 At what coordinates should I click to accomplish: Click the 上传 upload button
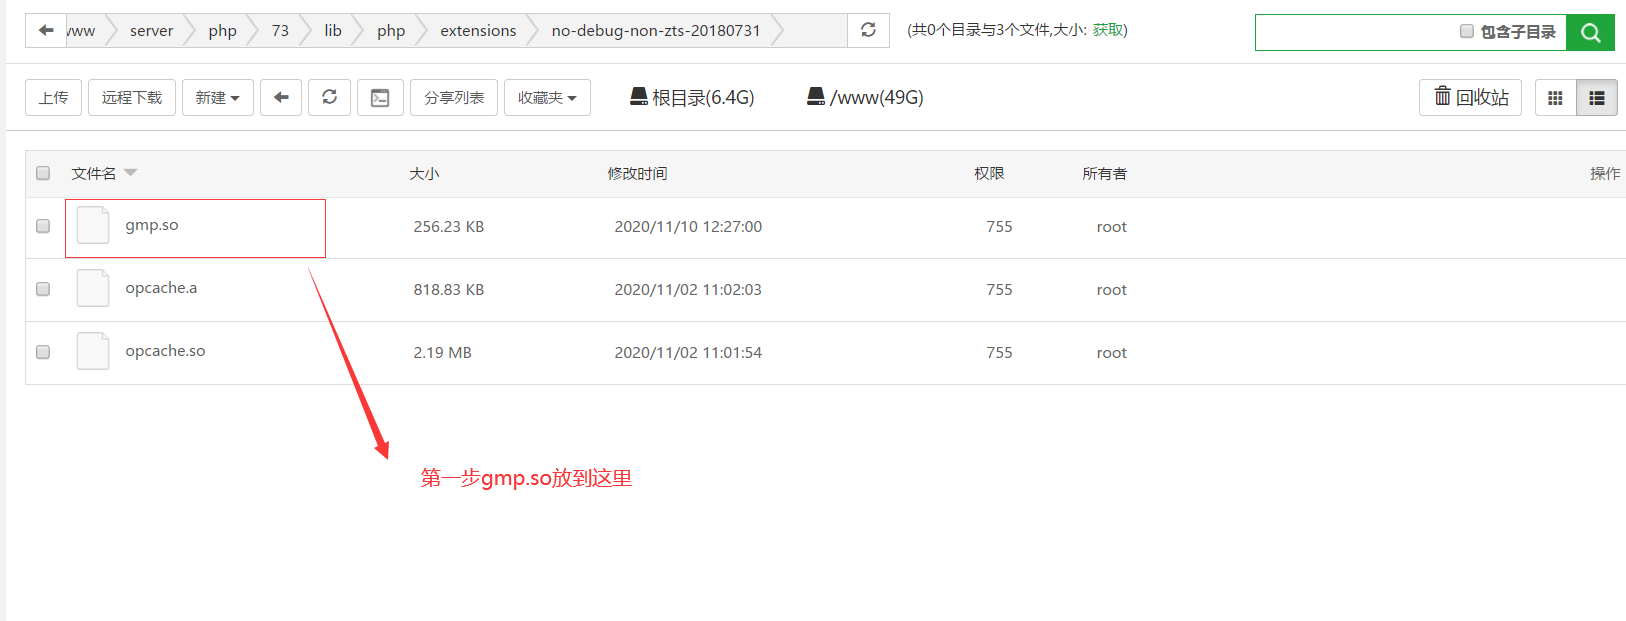click(53, 97)
